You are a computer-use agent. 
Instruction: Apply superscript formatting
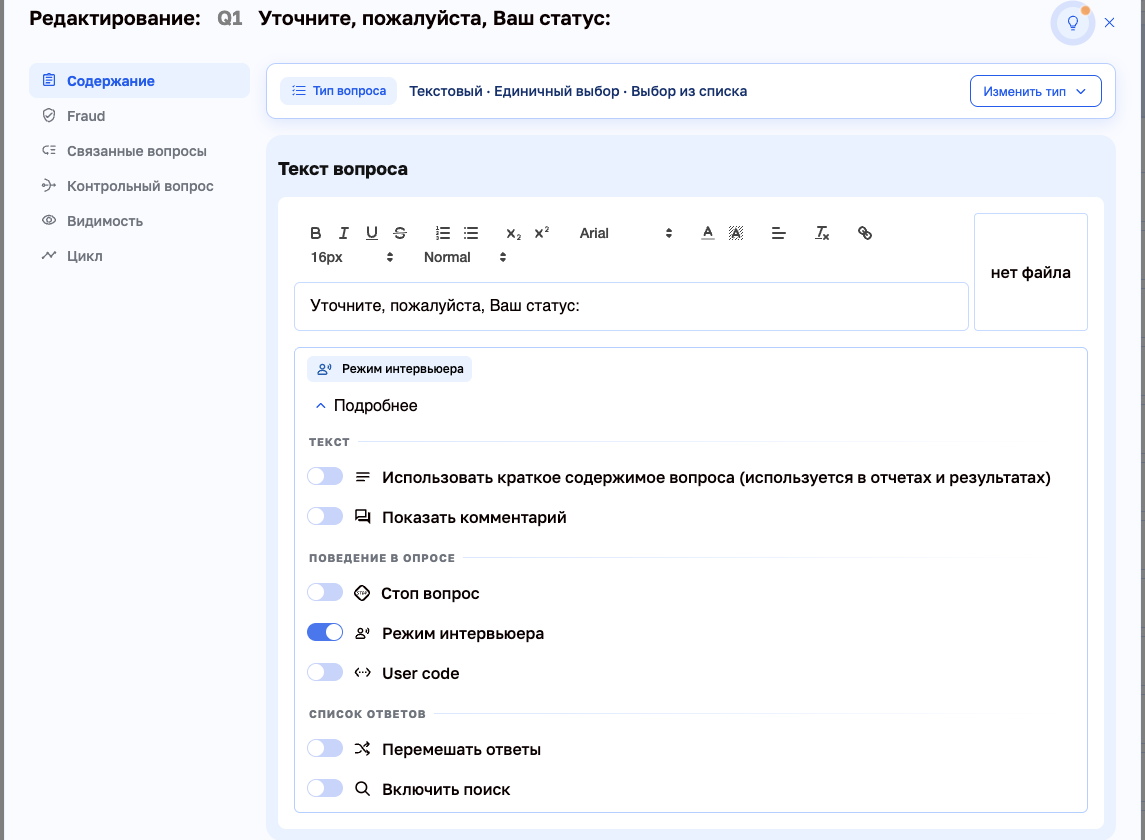coord(542,233)
